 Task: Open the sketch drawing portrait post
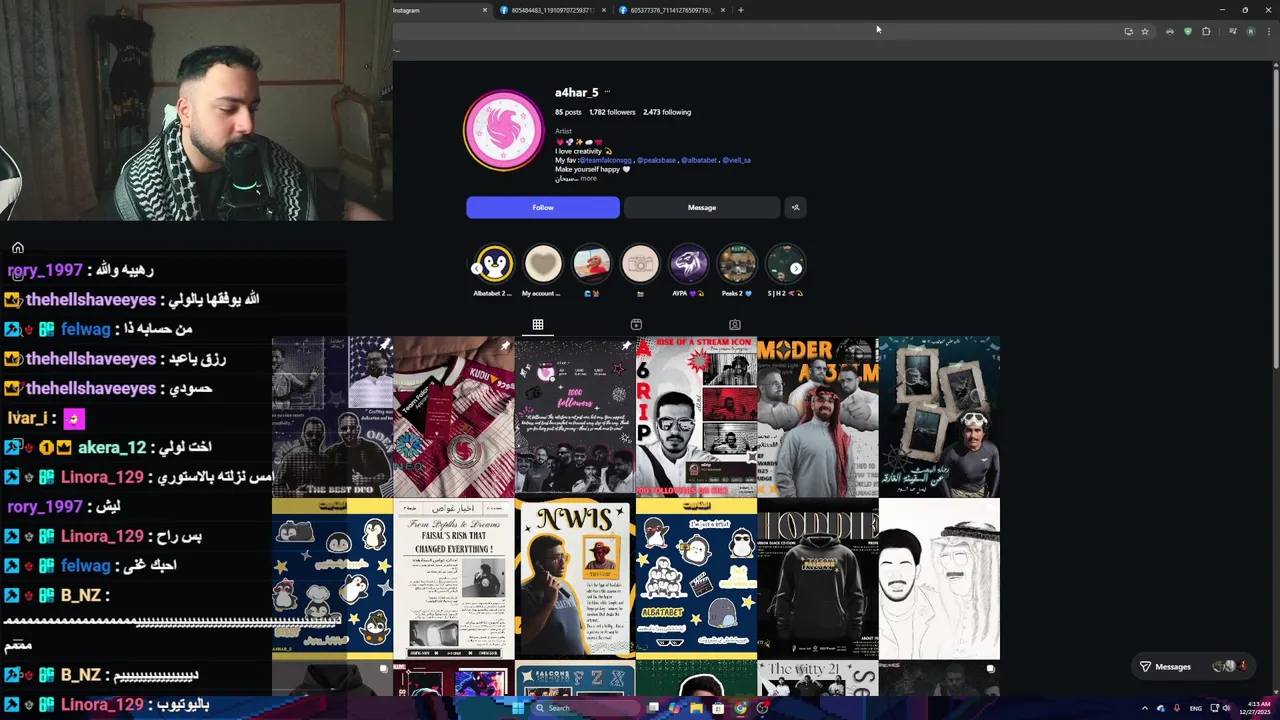939,579
